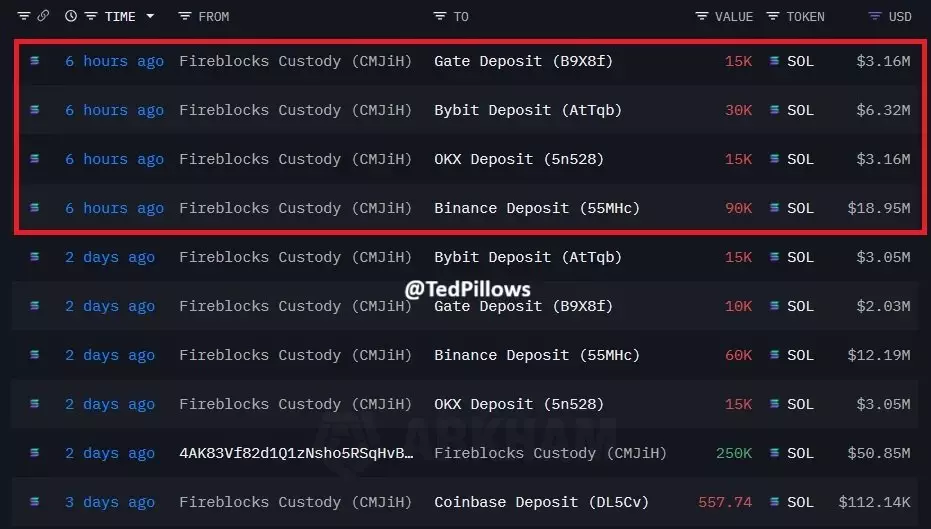Open the TO column filter
Viewport: 931px width, 529px height.
(x=440, y=16)
